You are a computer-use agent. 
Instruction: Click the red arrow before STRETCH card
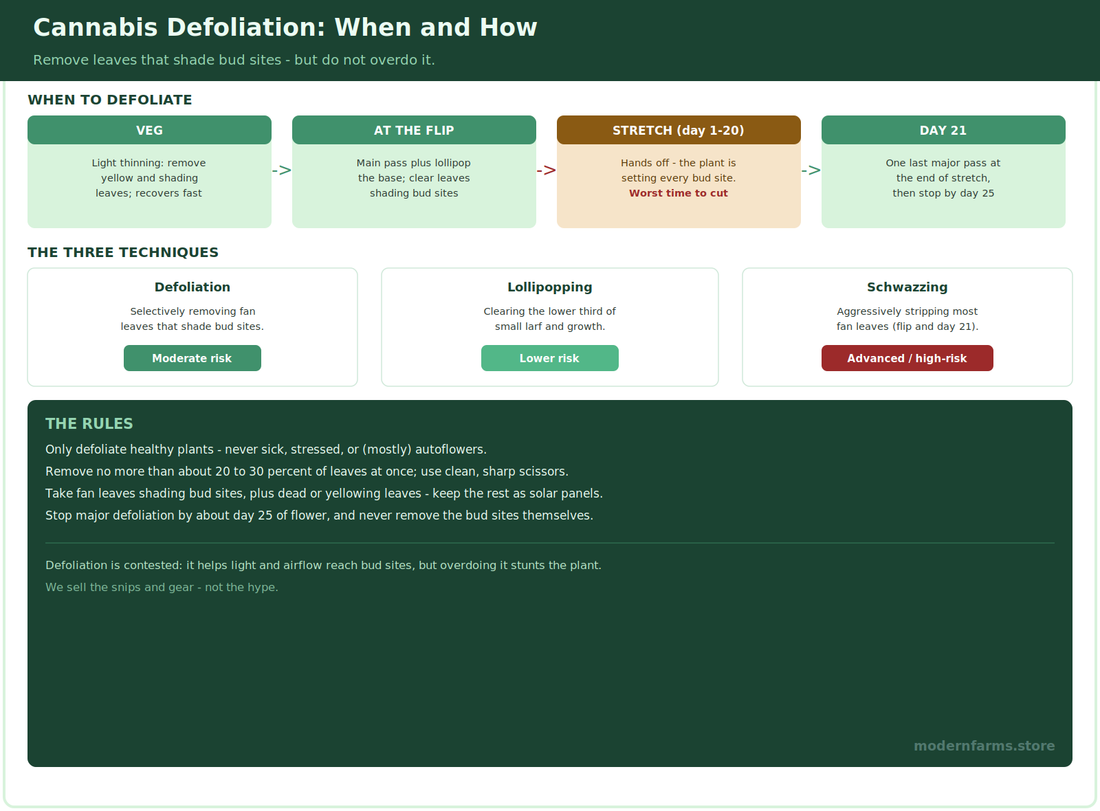click(546, 170)
